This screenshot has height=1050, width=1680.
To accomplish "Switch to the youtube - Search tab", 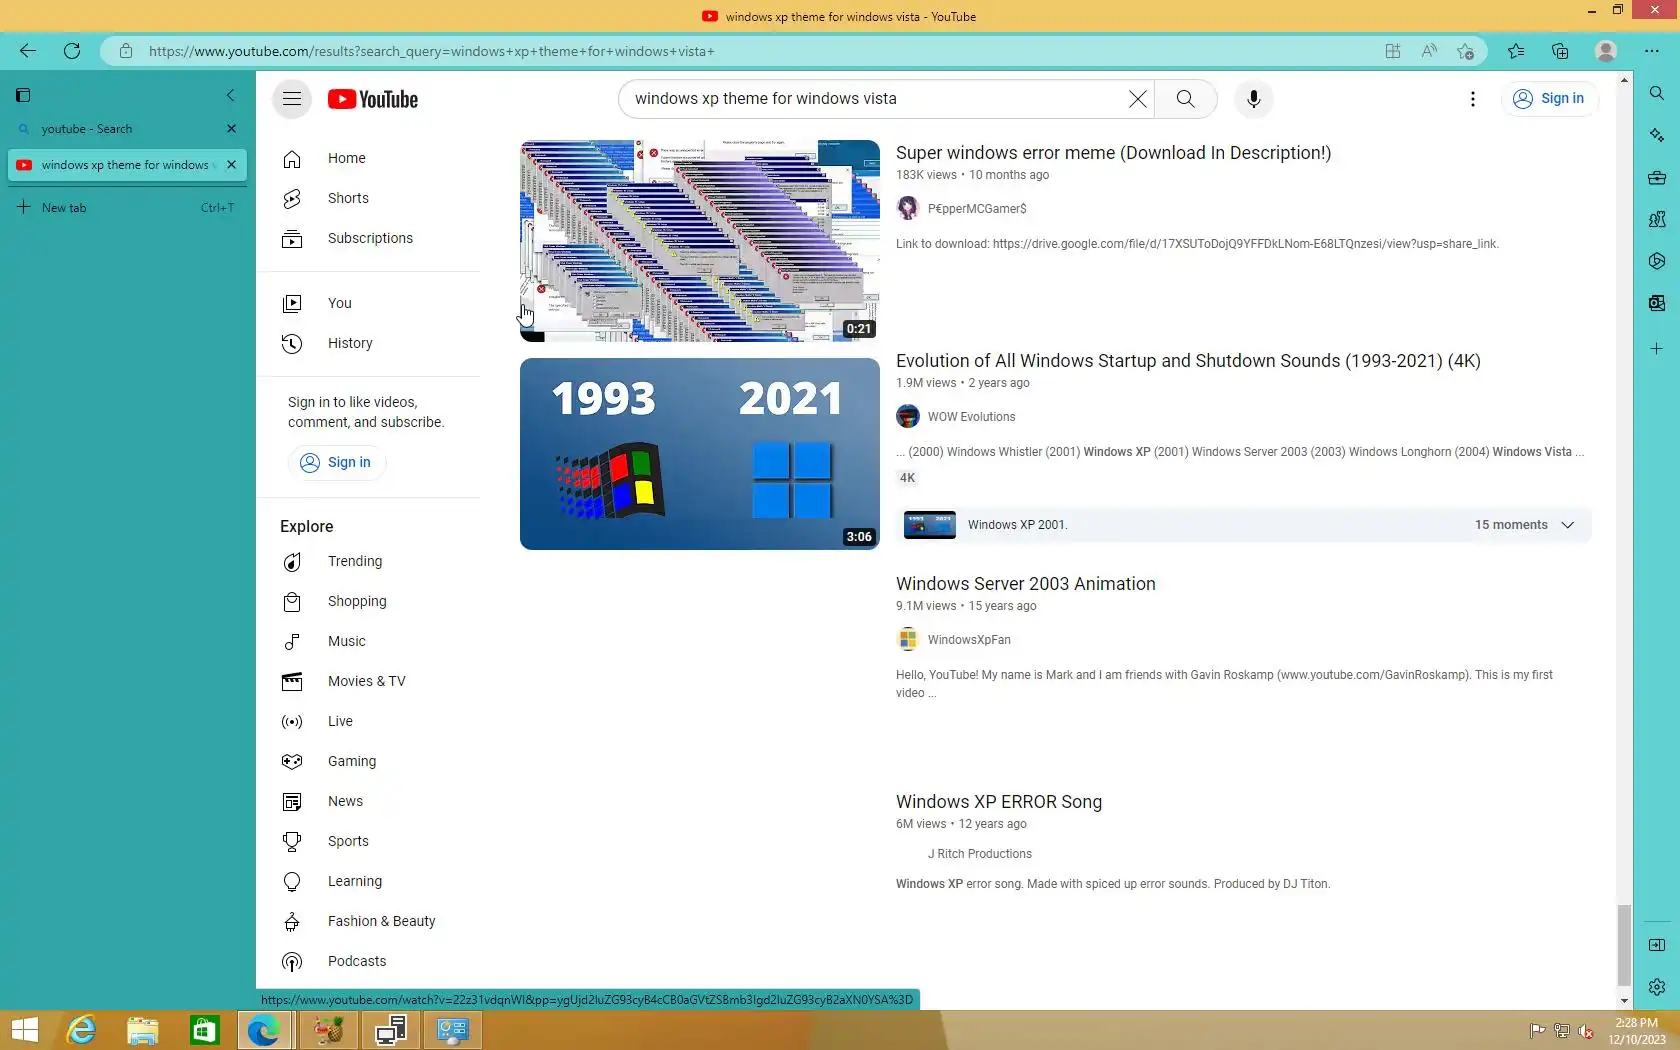I will pyautogui.click(x=116, y=129).
